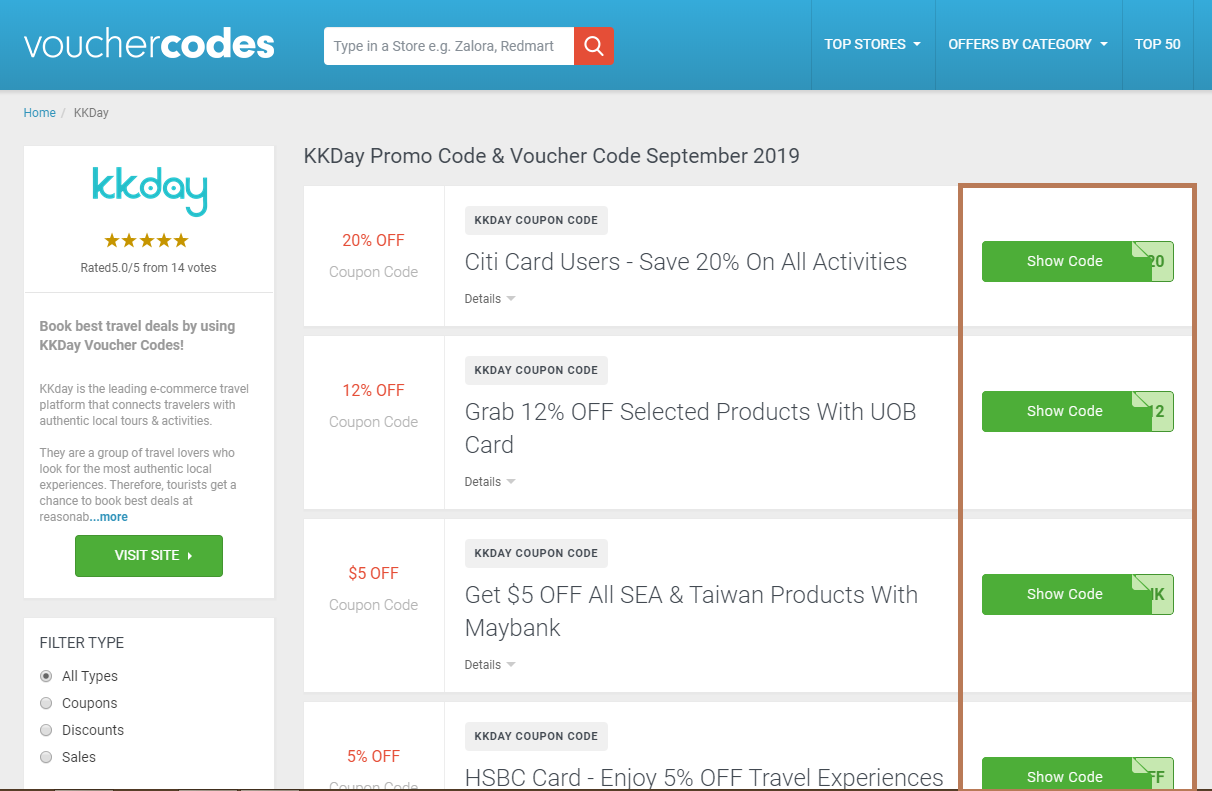The image size is (1212, 791).
Task: Type-in store search field
Action: pos(449,46)
